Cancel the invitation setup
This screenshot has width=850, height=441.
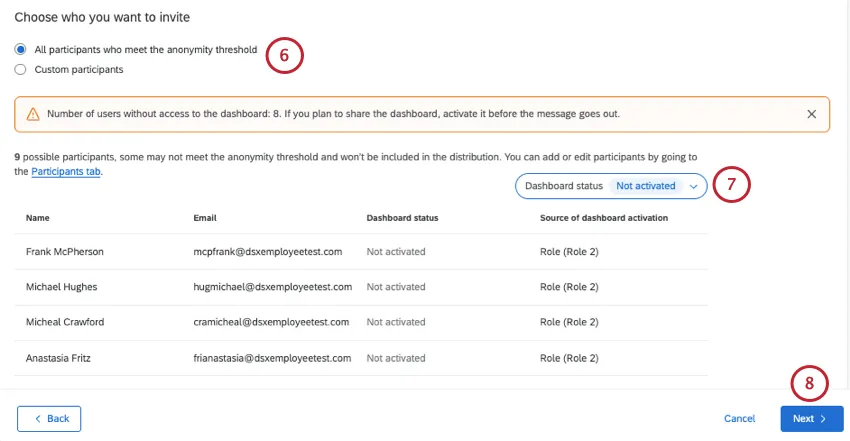739,419
